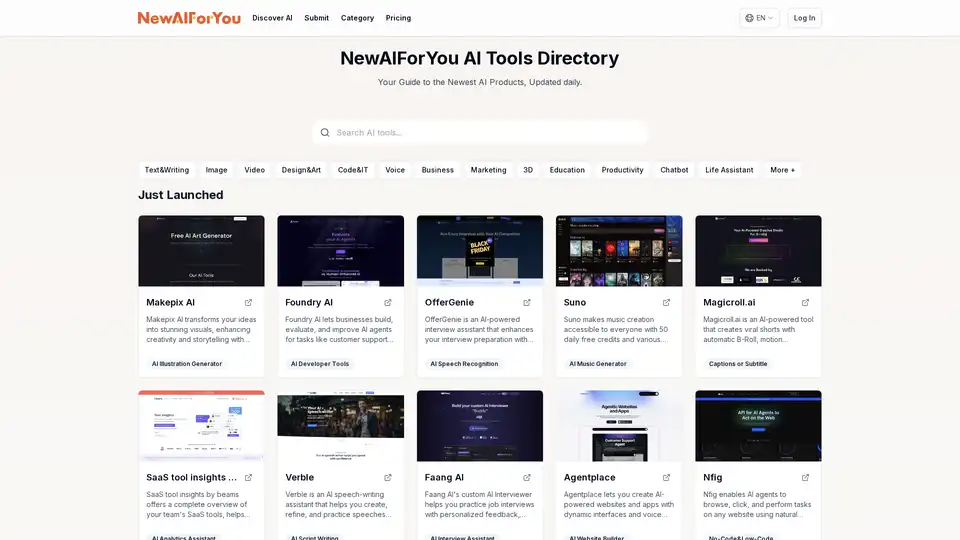Click the globe language icon
960x540 pixels.
click(749, 18)
